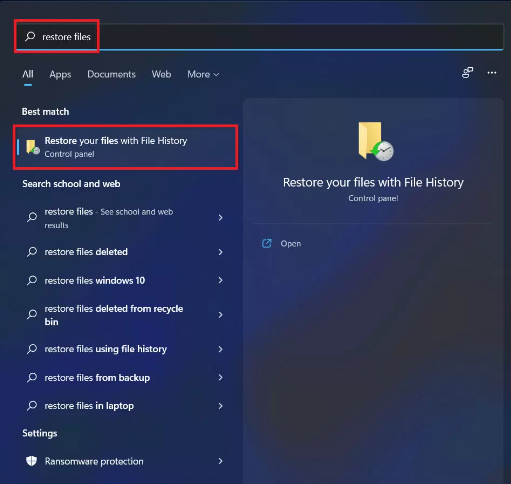
Task: Click search icon beside 'See school and web results'
Action: 32,217
